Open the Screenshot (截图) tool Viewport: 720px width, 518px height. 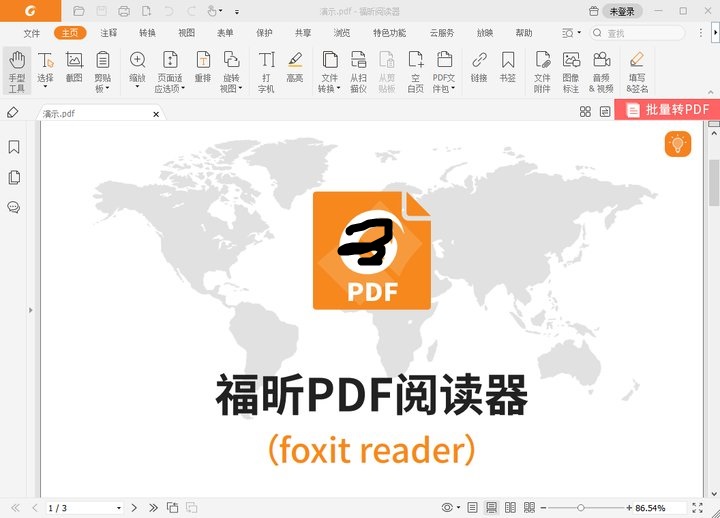74,67
